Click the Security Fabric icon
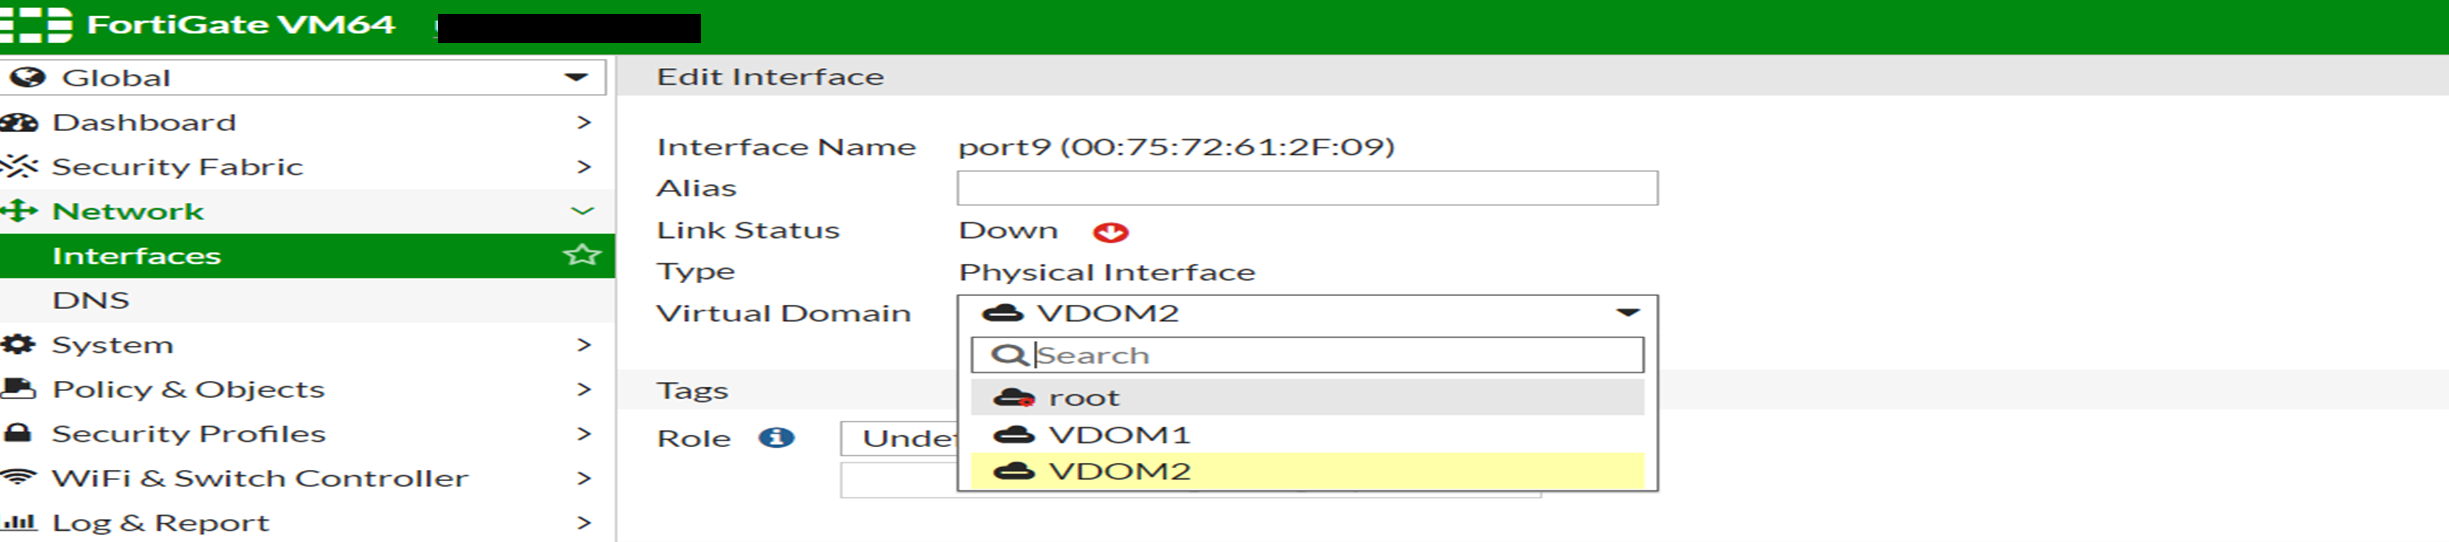The height and width of the screenshot is (542, 2449). (x=20, y=166)
